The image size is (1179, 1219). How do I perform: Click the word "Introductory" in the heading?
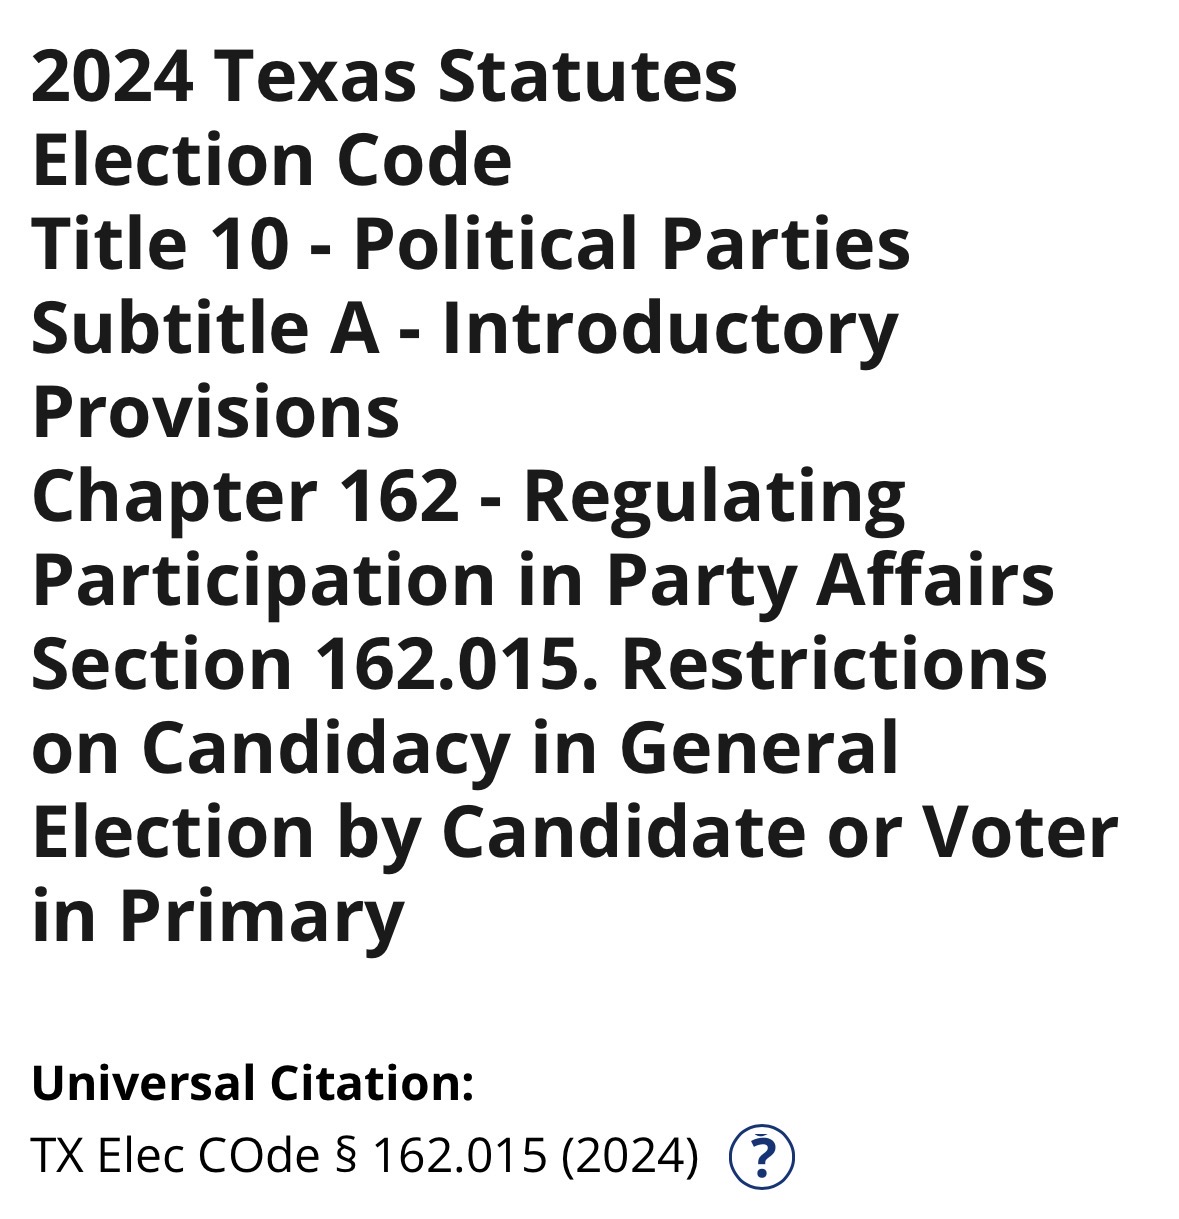[x=669, y=329]
